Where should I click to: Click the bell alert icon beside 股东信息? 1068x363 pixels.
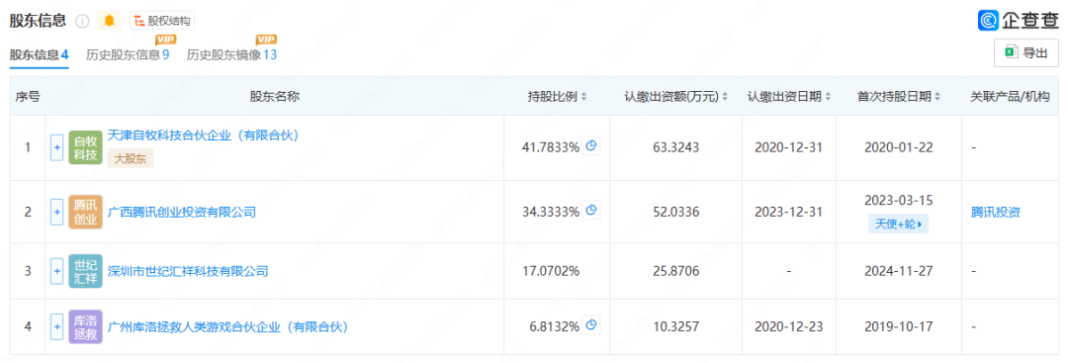[109, 21]
